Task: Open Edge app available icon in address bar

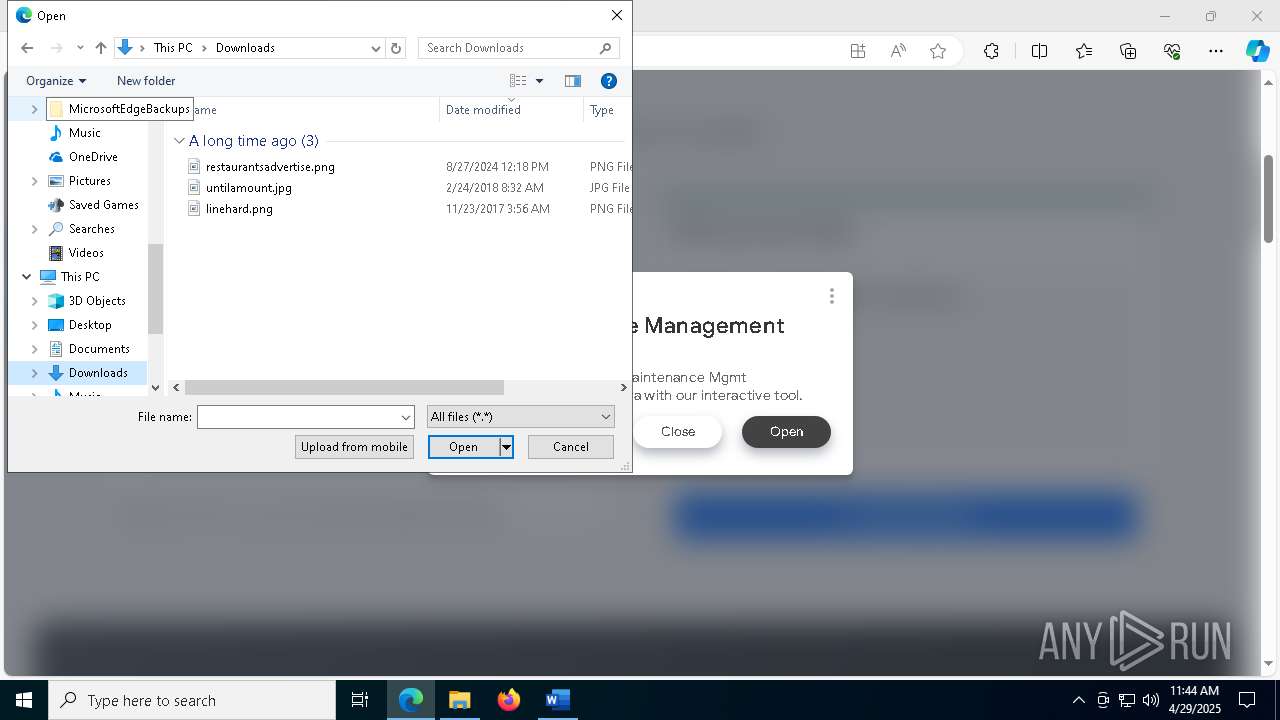Action: [858, 51]
